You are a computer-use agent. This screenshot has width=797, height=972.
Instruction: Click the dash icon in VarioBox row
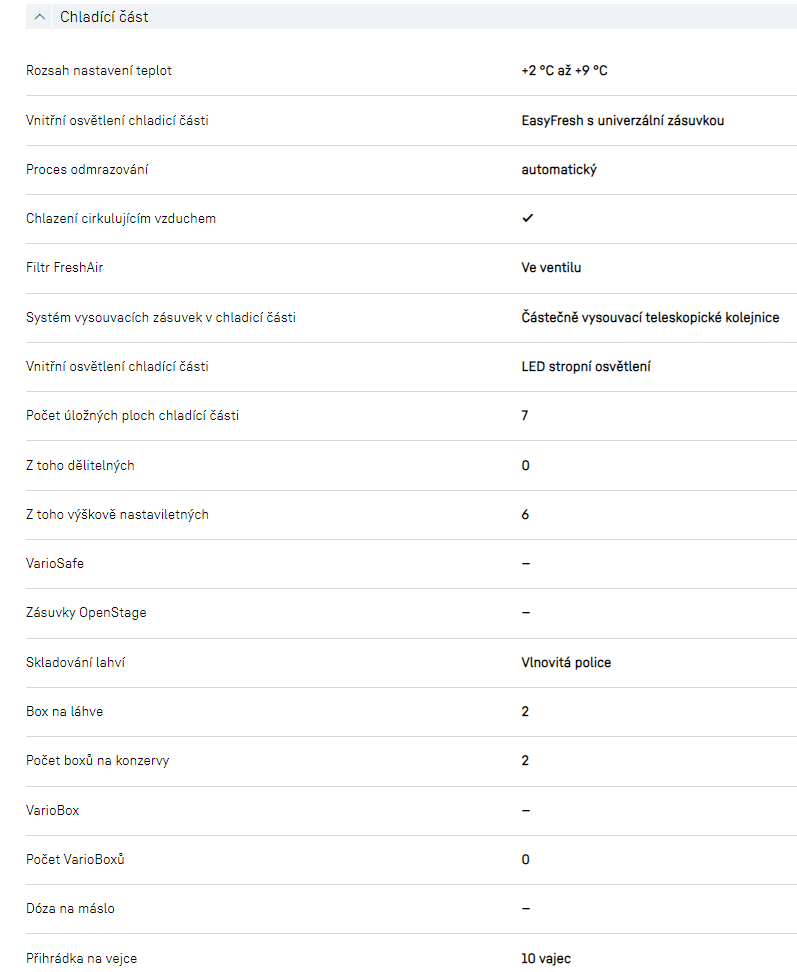pos(526,810)
